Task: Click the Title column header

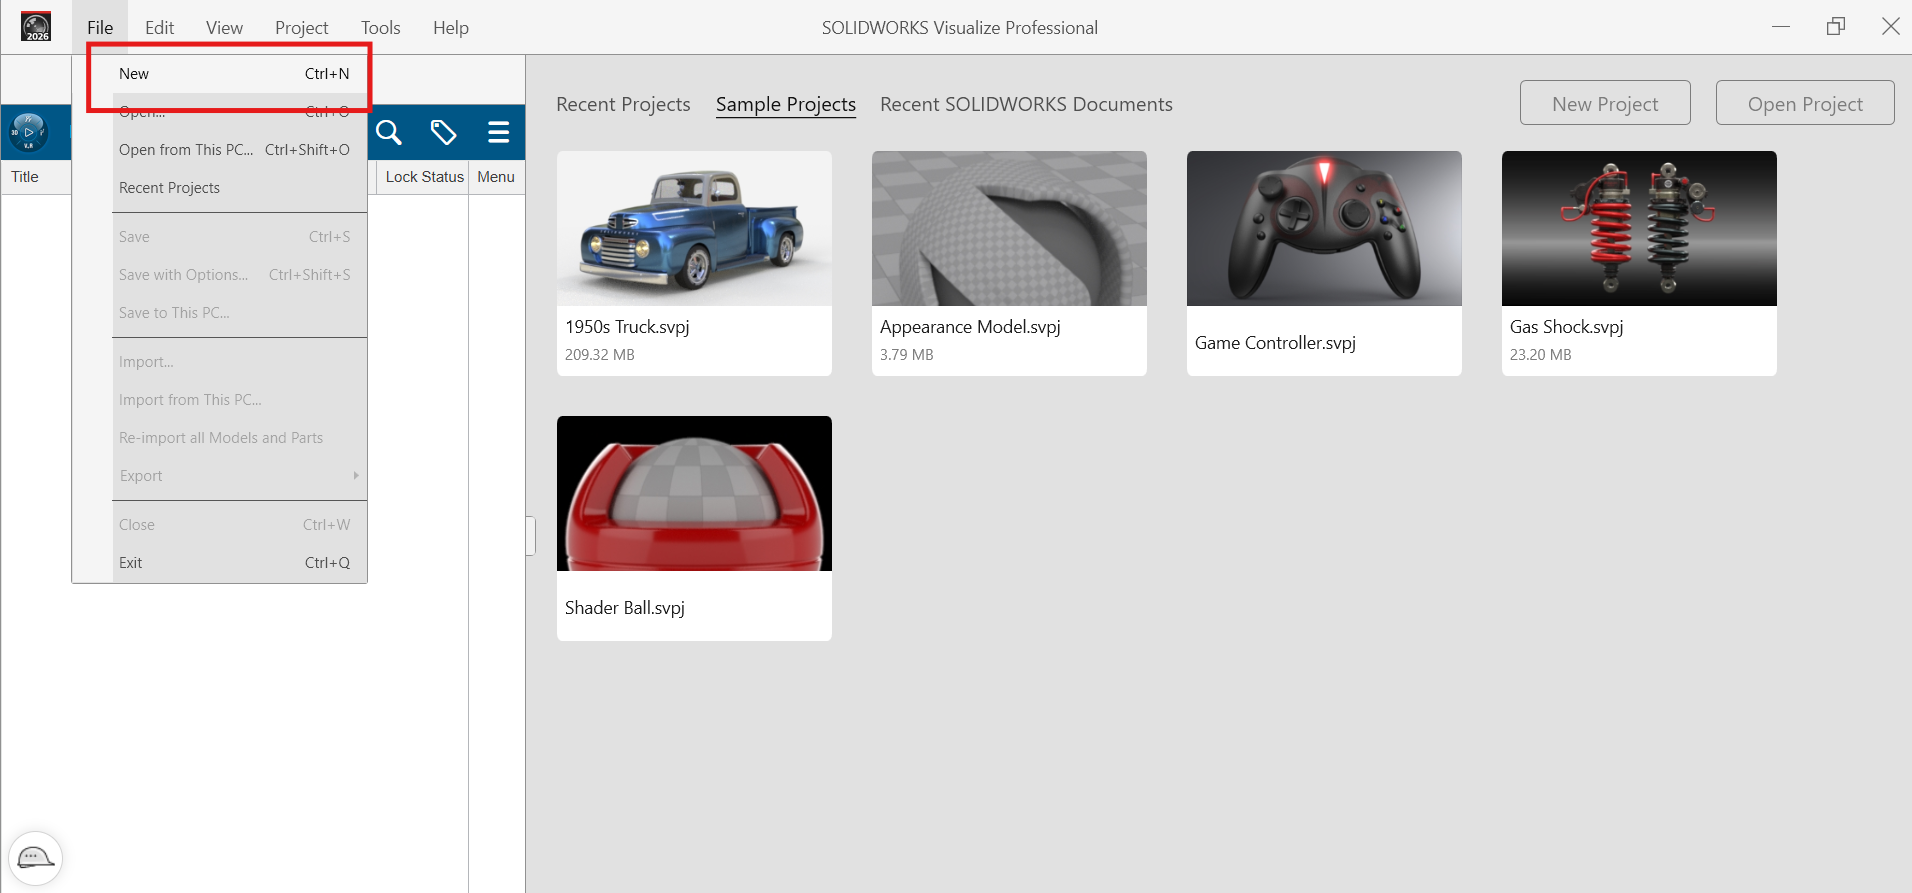Action: click(25, 177)
